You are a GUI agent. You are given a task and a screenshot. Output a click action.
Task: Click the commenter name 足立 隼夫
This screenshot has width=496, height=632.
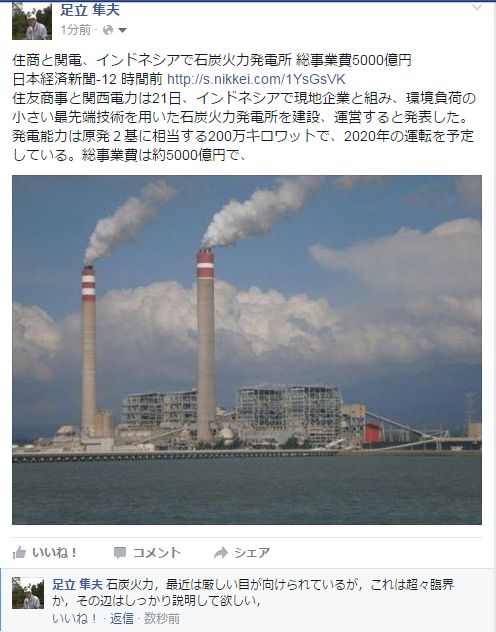77,584
